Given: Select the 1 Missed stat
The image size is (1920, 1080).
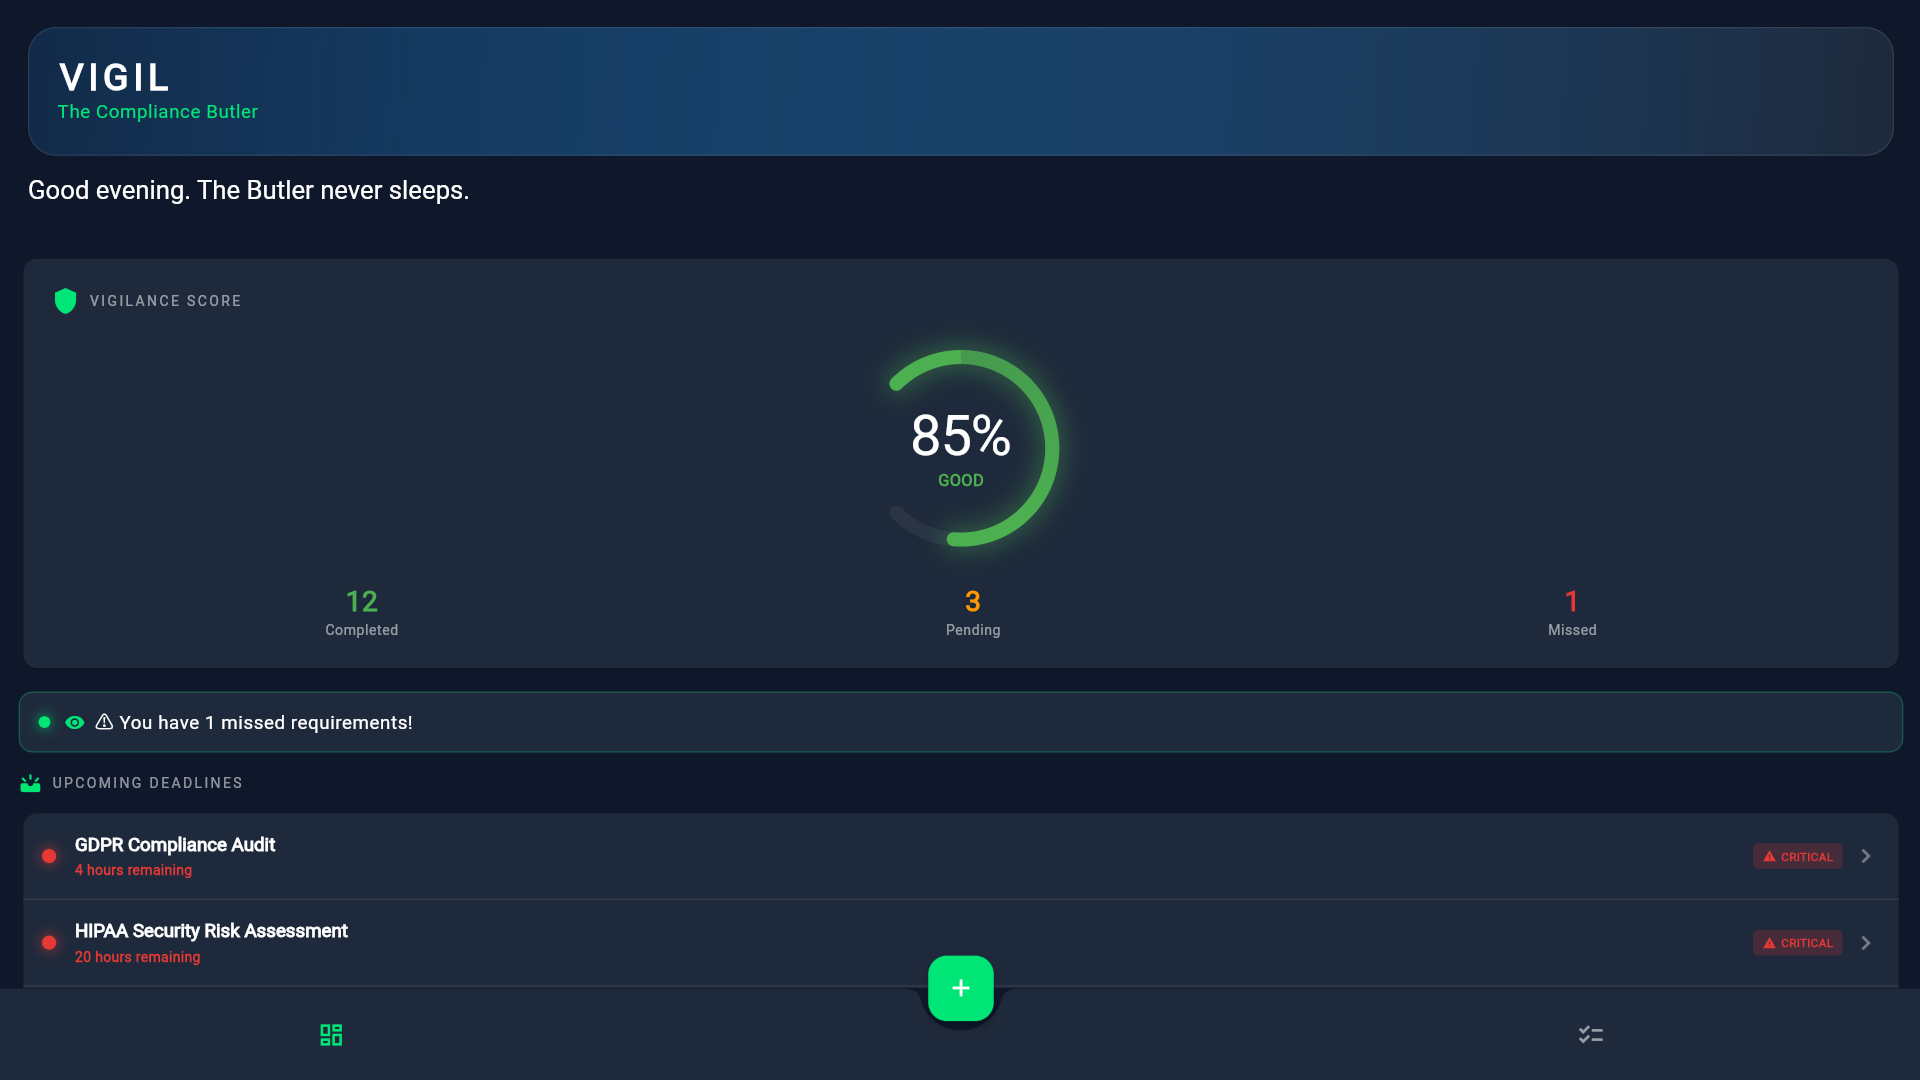Looking at the screenshot, I should click(1572, 612).
